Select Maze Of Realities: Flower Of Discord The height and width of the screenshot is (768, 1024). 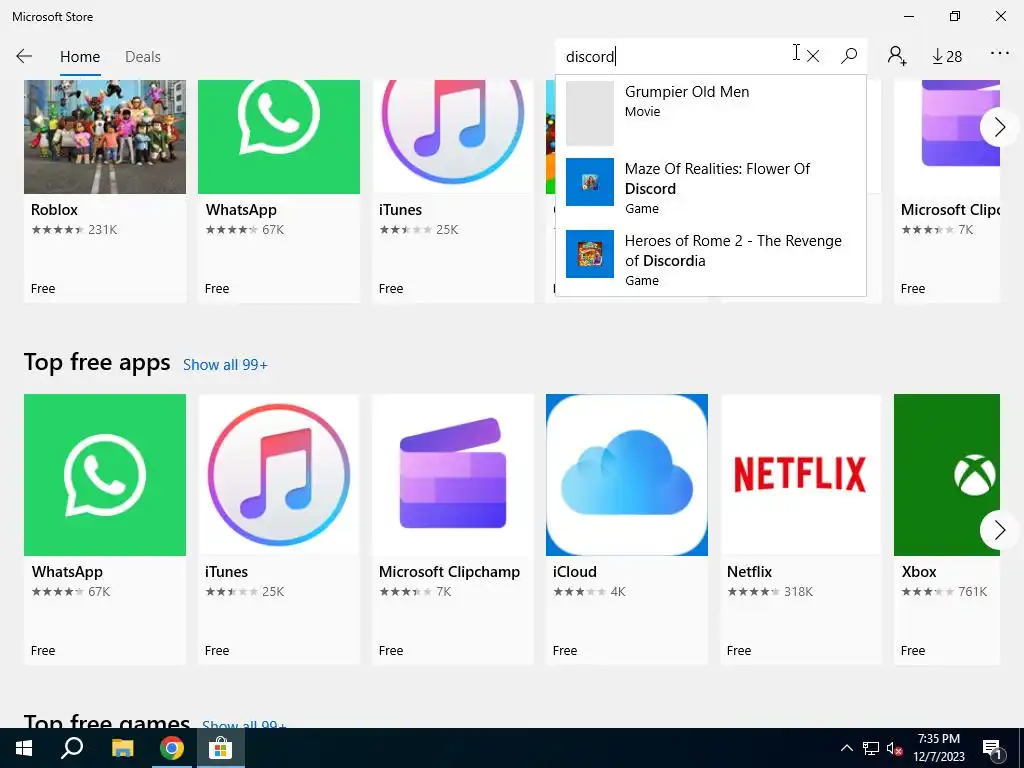[x=711, y=187]
